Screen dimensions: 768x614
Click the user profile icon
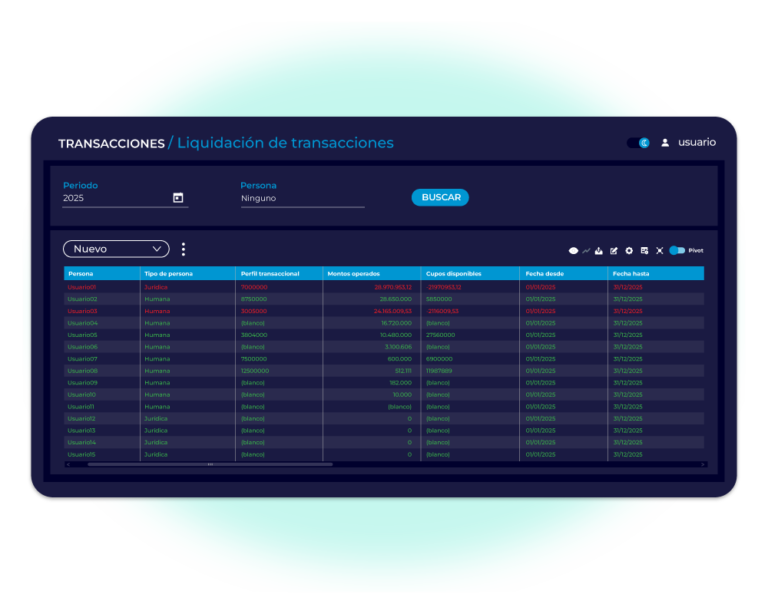665,143
